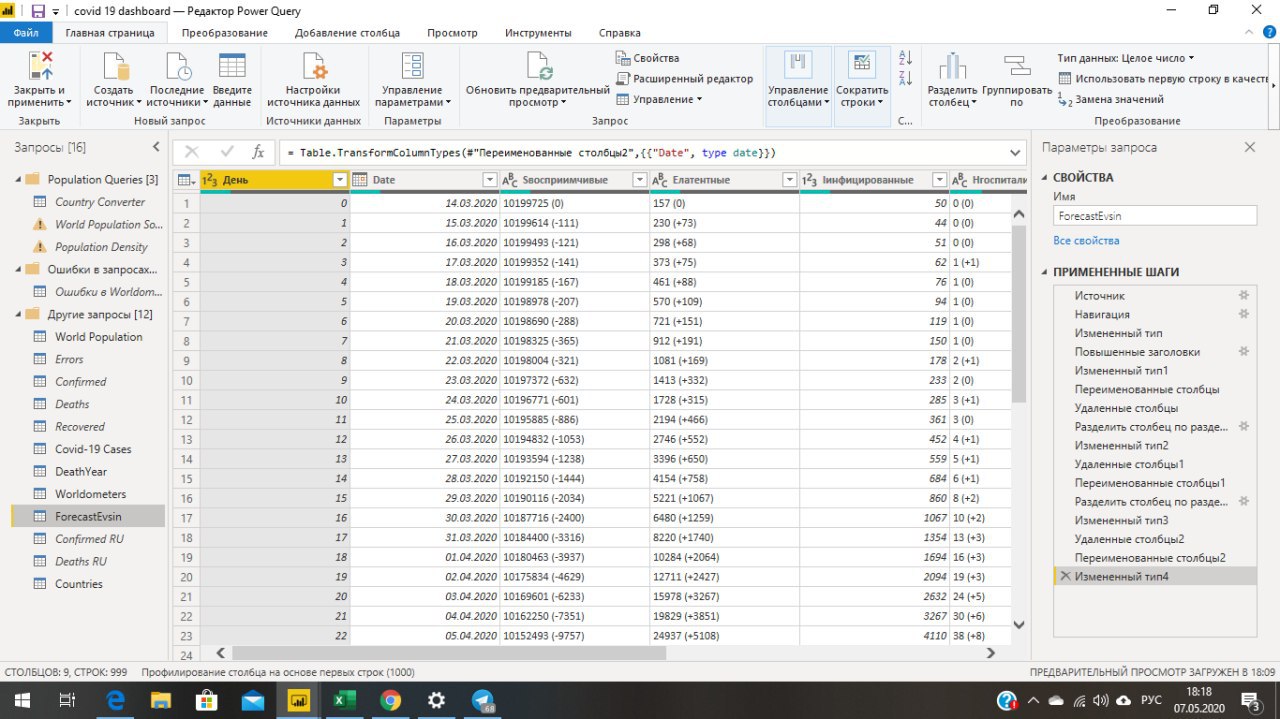Open Тип данных: Целое число dropdown
The image size is (1280, 719).
pos(1126,58)
